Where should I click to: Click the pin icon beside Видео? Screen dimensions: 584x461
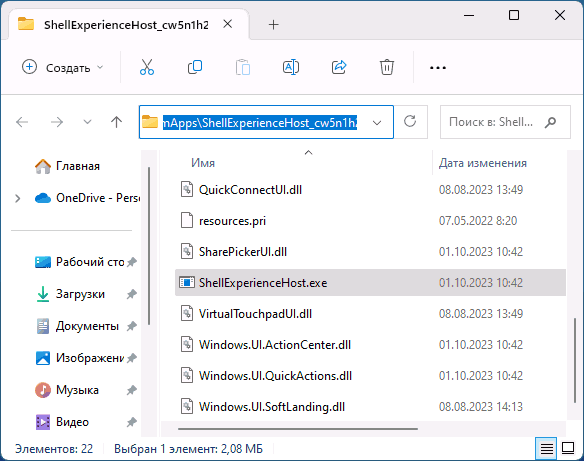click(131, 422)
